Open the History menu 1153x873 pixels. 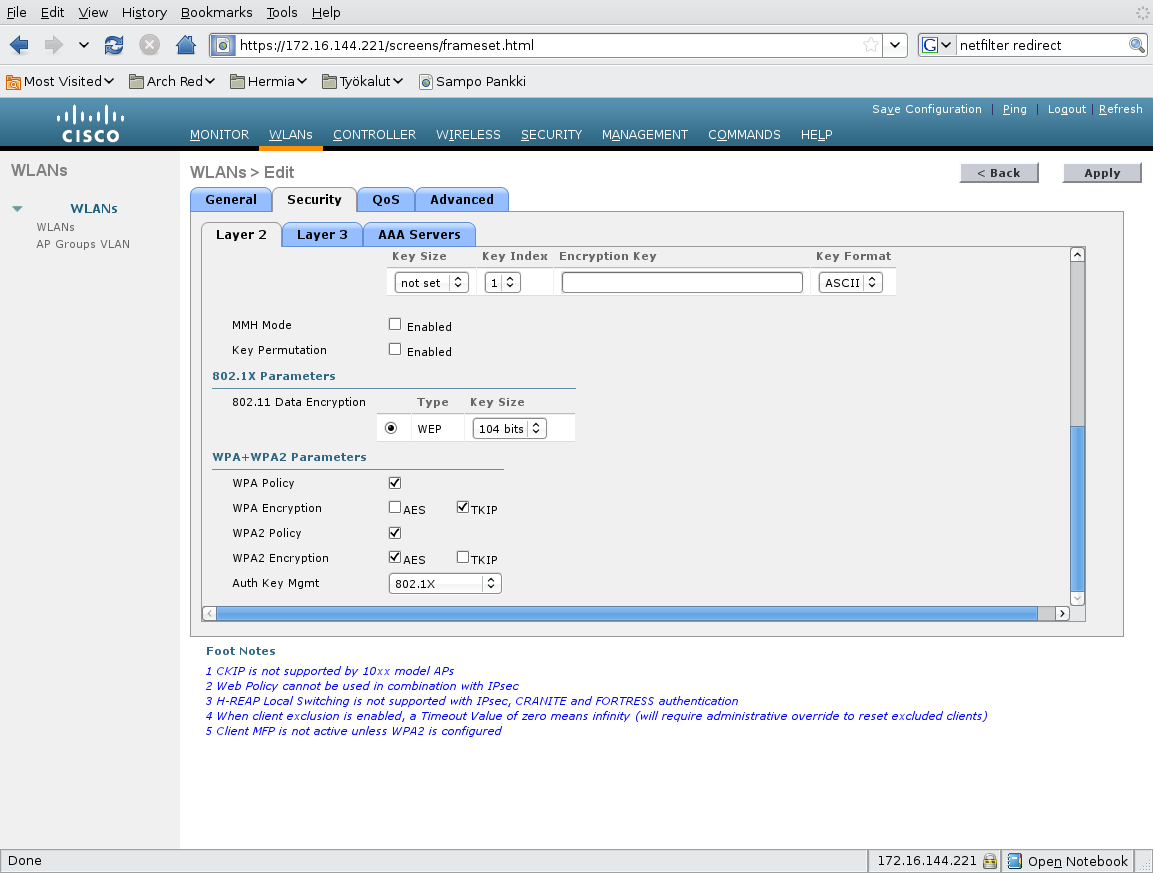point(144,13)
